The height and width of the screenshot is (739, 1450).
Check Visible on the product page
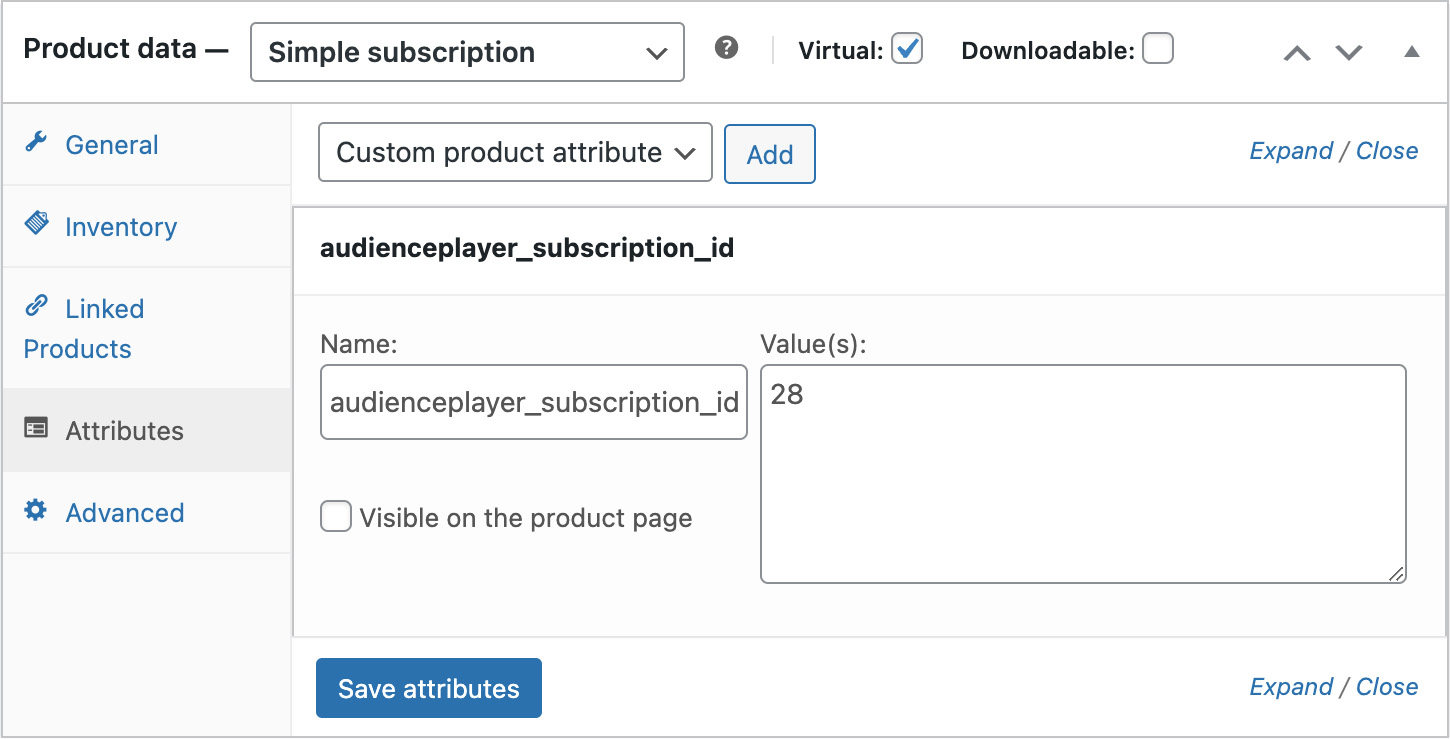pyautogui.click(x=336, y=517)
